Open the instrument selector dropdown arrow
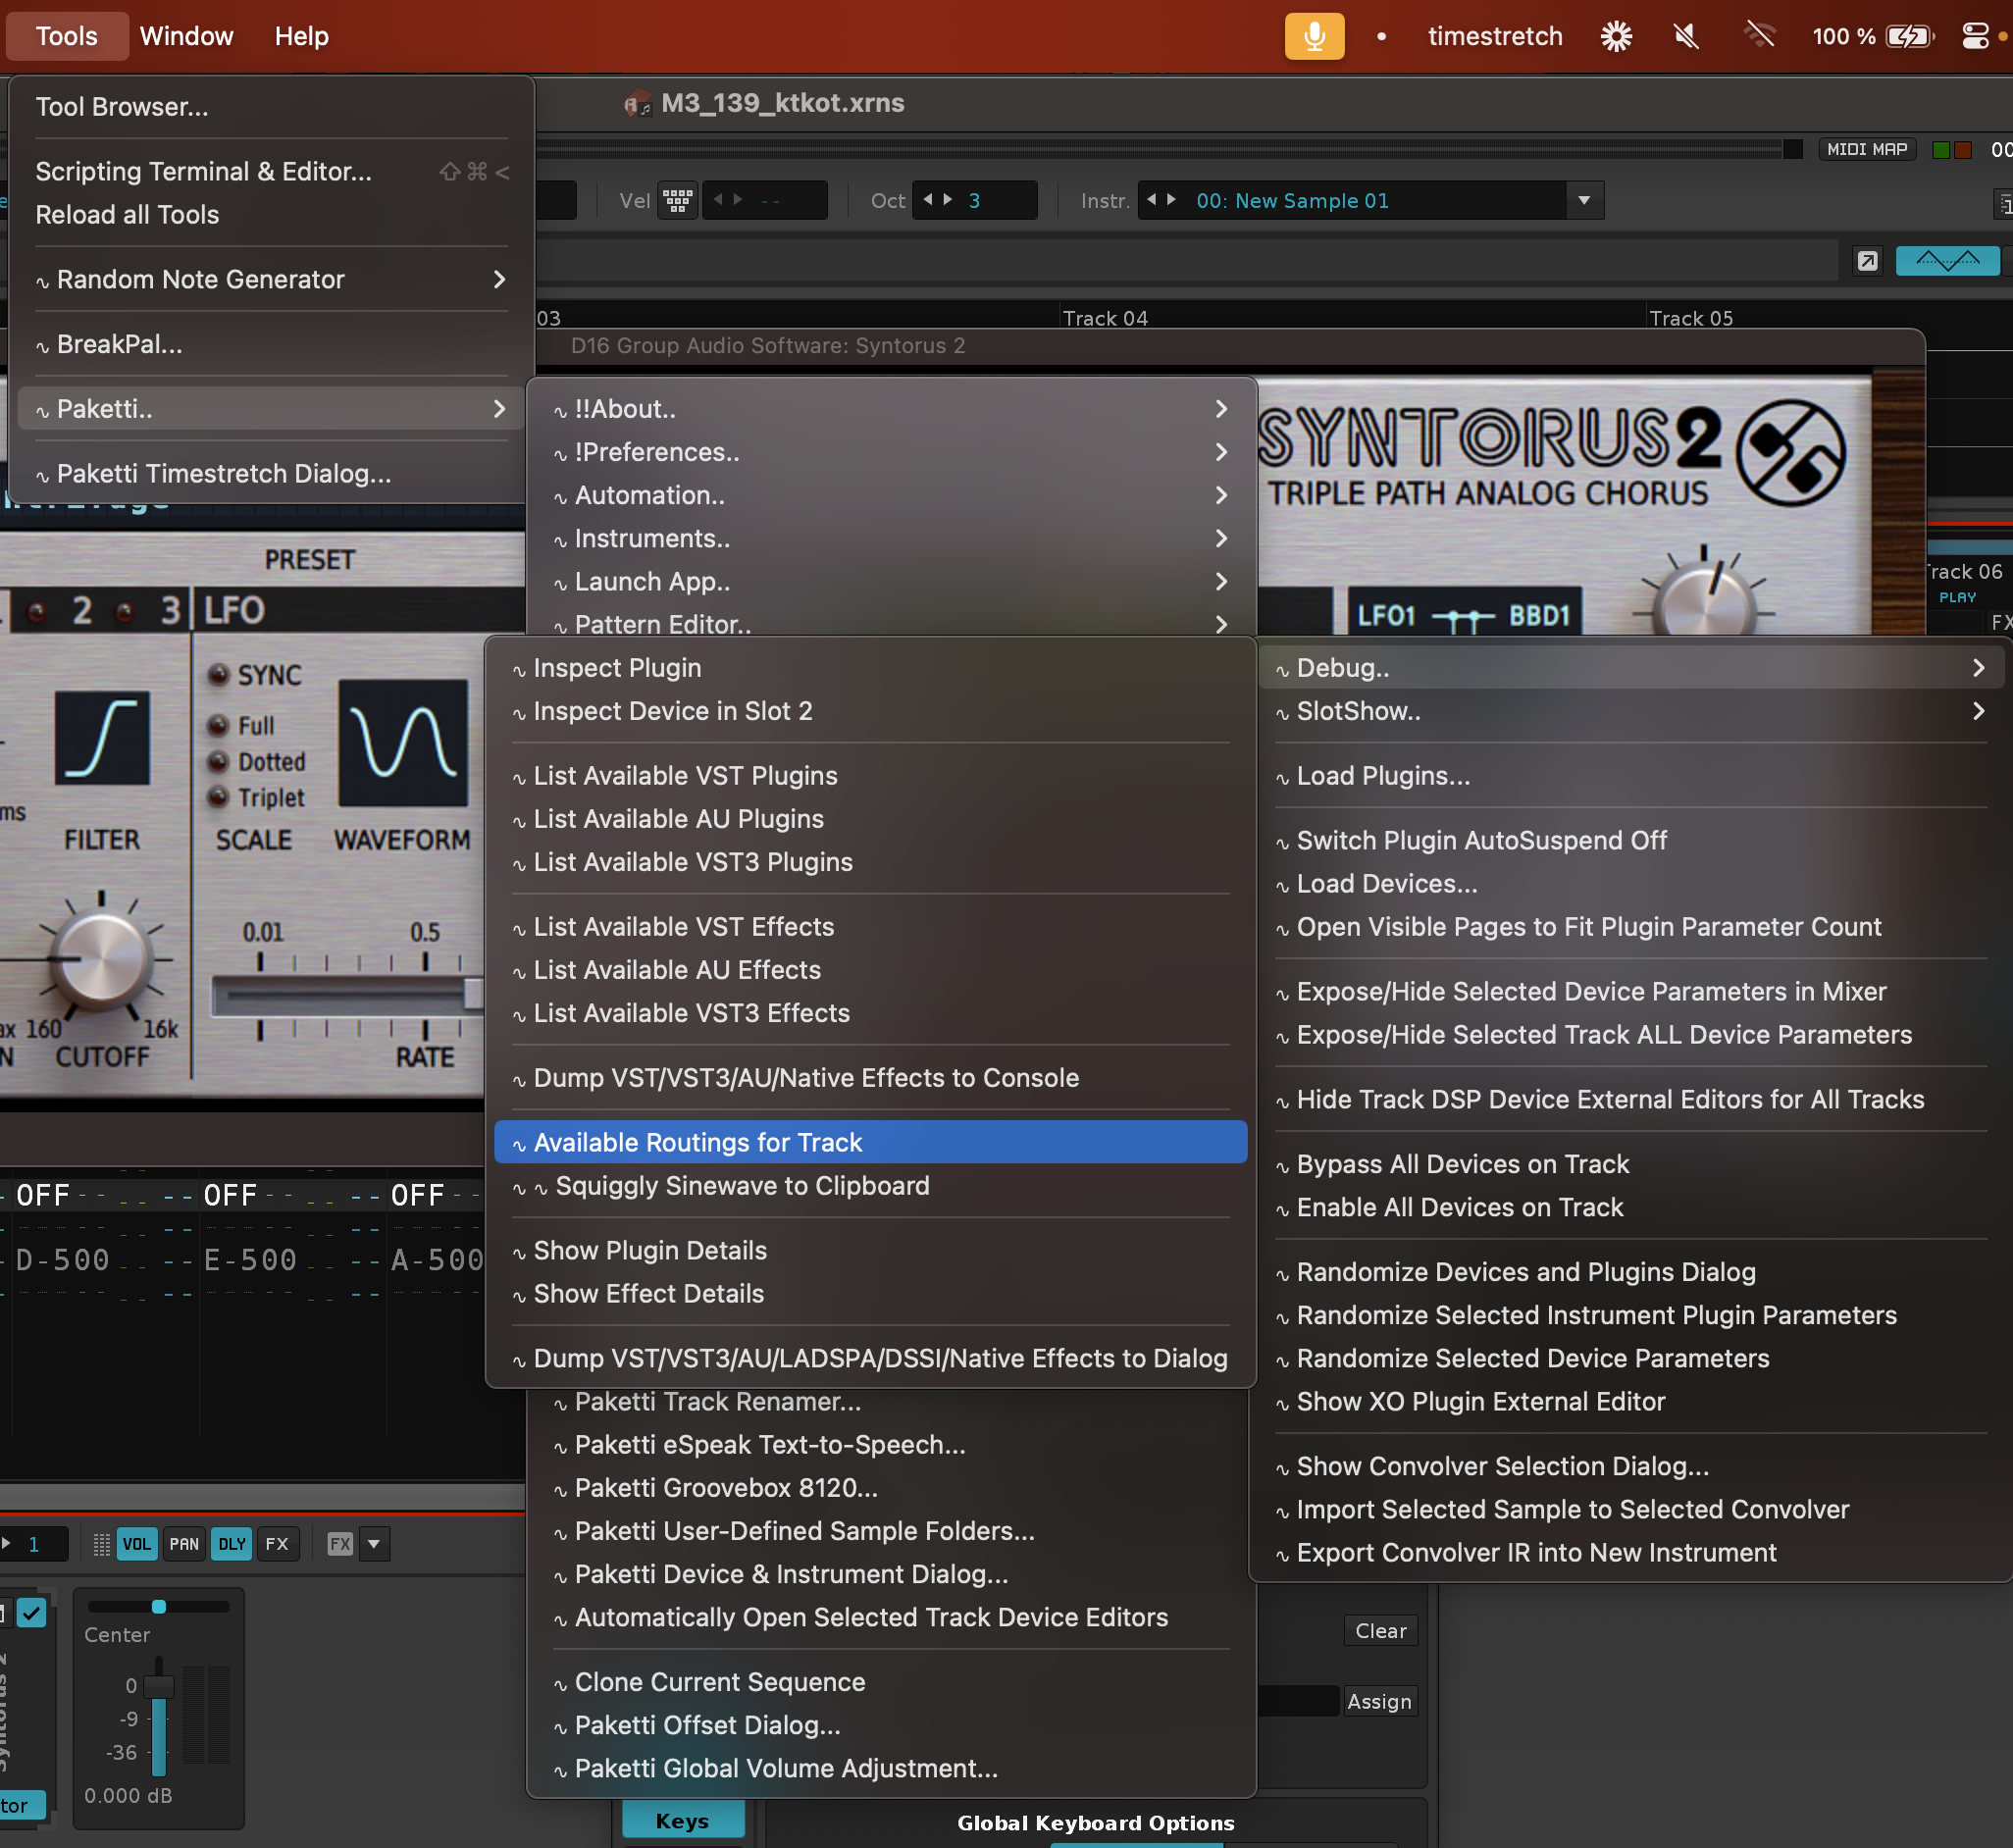Screen dimensions: 2013x1848 [x=1584, y=200]
